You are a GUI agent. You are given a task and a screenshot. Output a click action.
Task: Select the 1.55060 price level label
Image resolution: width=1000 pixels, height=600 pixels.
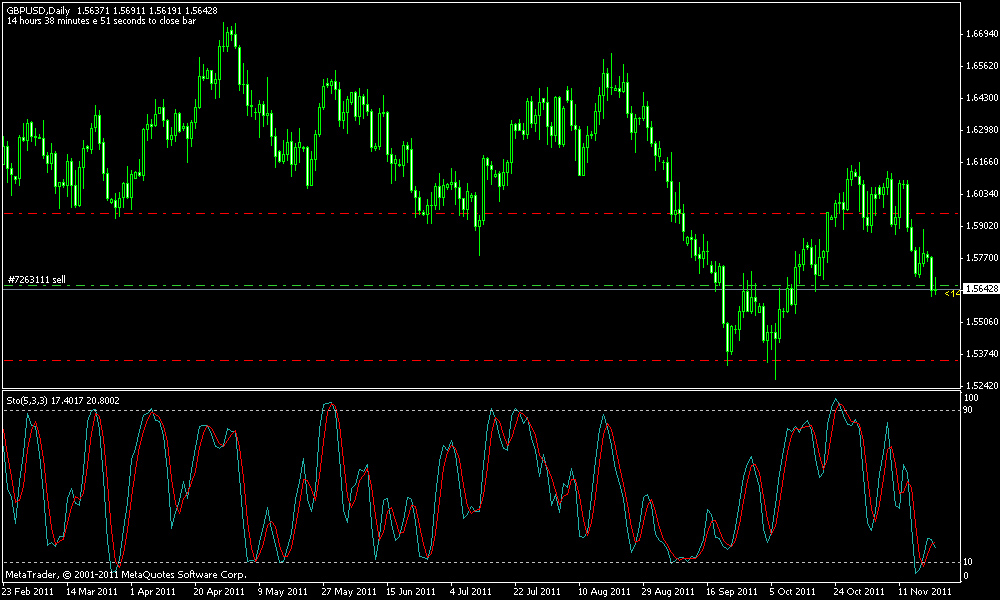coord(982,321)
